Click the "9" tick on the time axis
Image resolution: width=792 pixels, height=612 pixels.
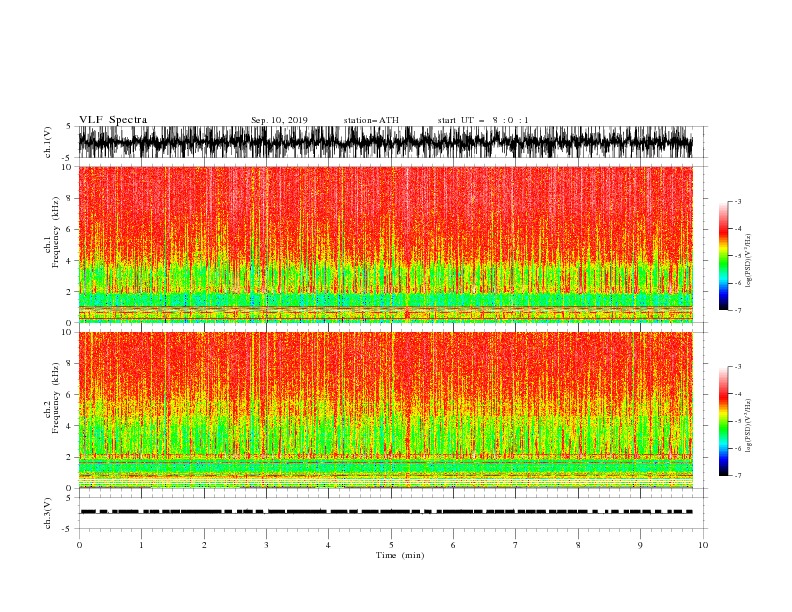(x=640, y=545)
